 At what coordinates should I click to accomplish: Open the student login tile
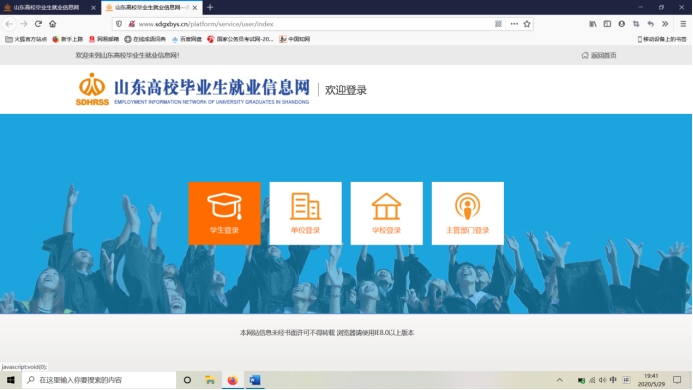coord(224,213)
